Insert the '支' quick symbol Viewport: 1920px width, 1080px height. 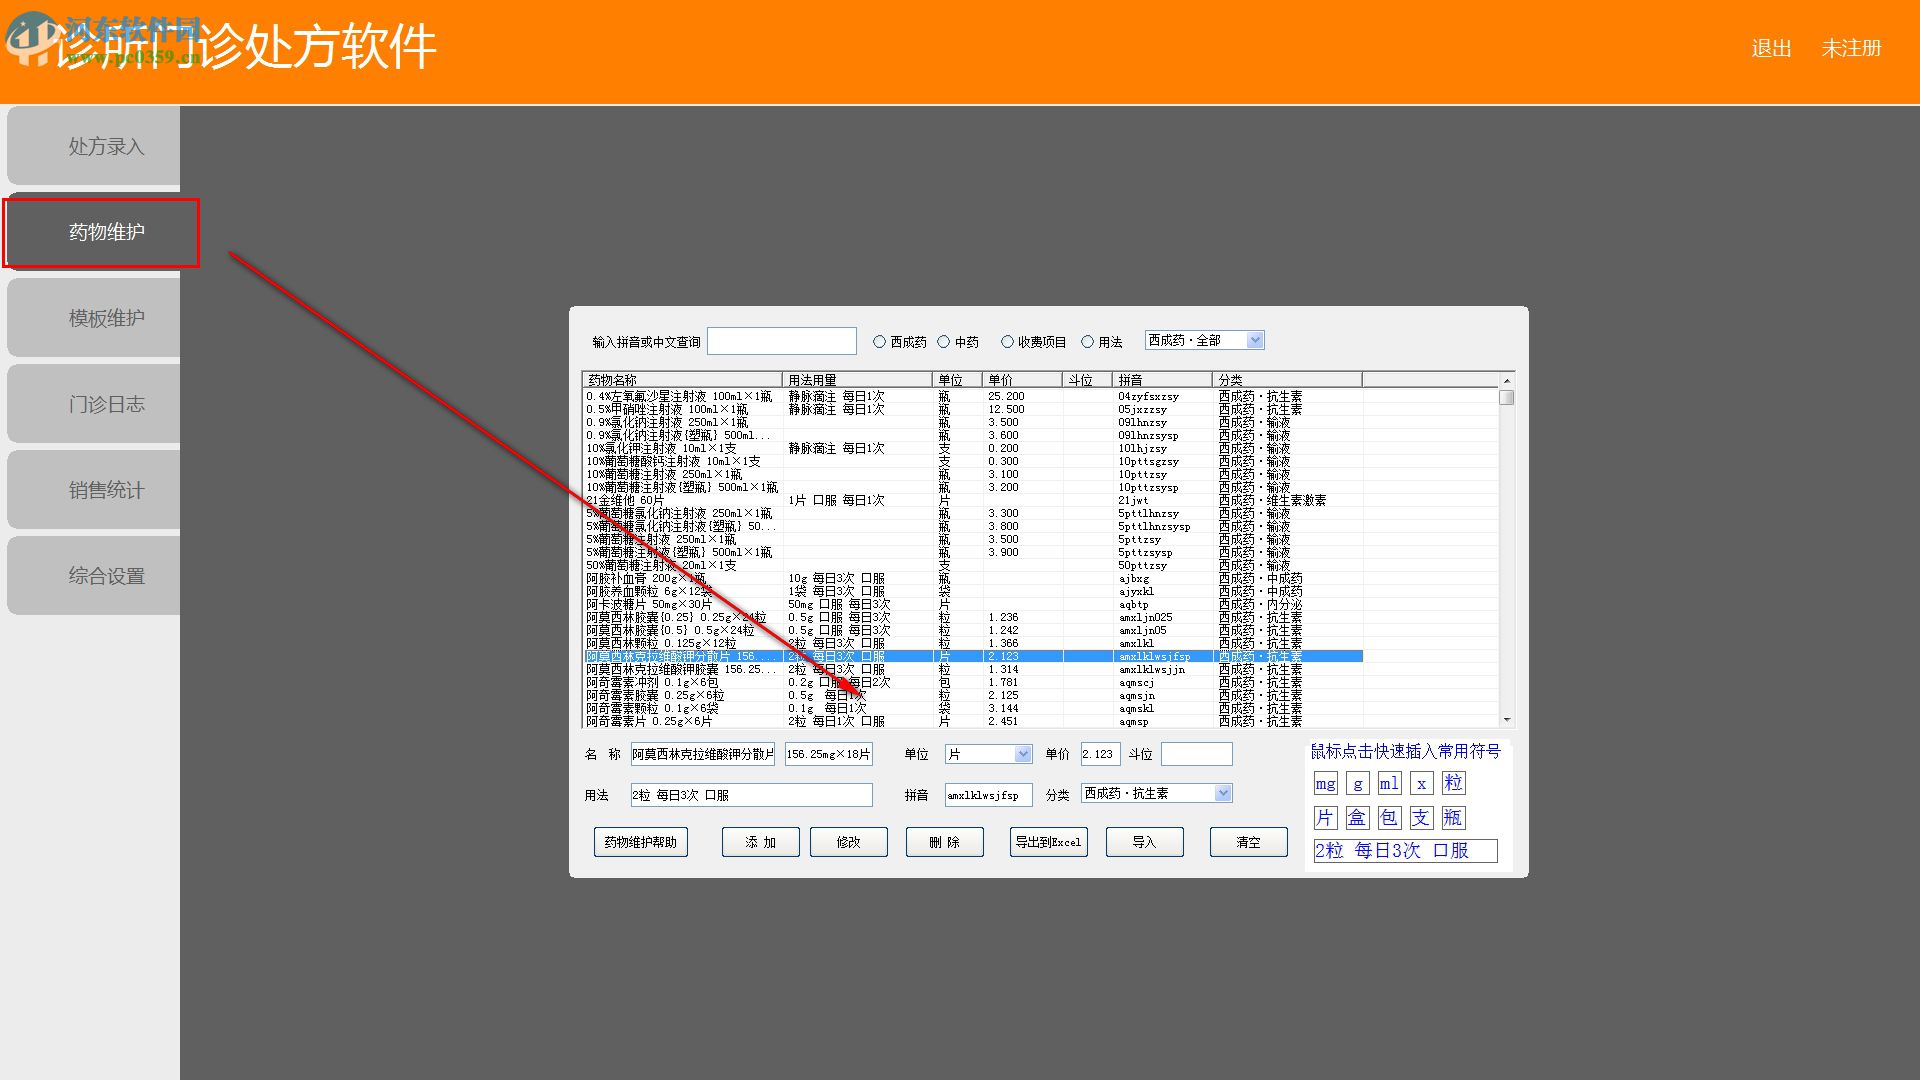point(1421,818)
